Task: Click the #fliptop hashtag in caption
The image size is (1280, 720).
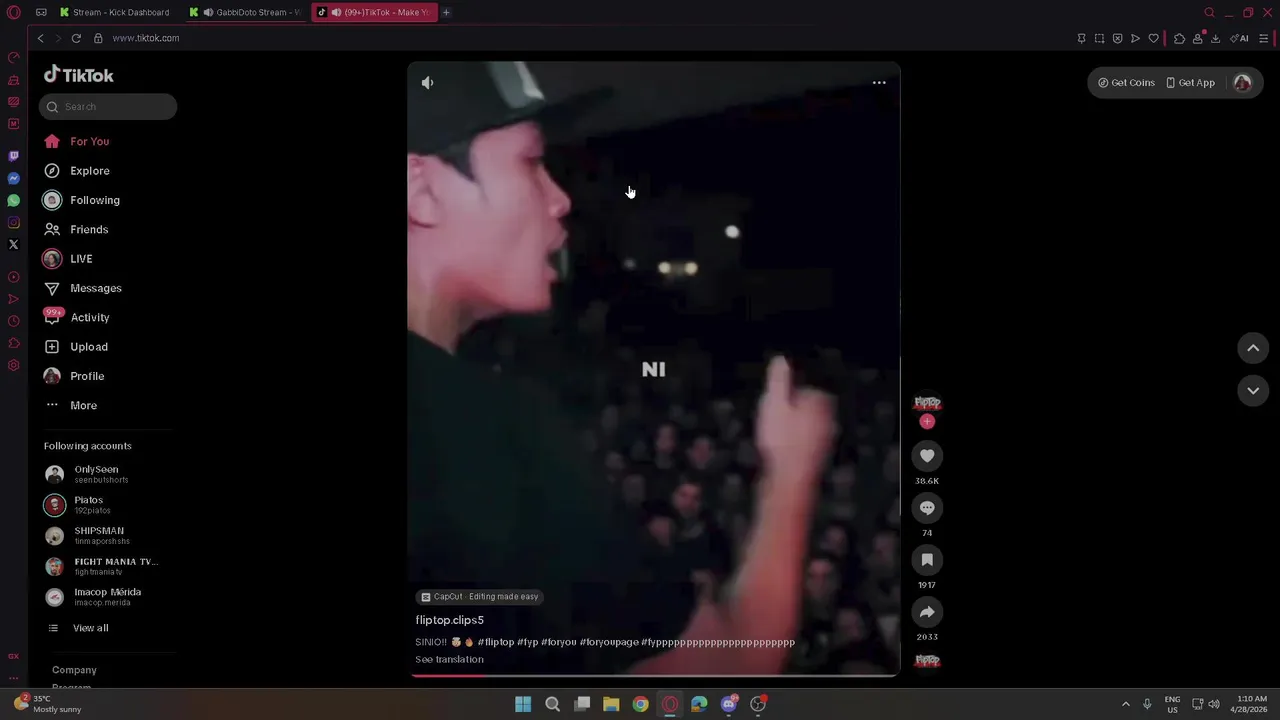Action: (495, 642)
